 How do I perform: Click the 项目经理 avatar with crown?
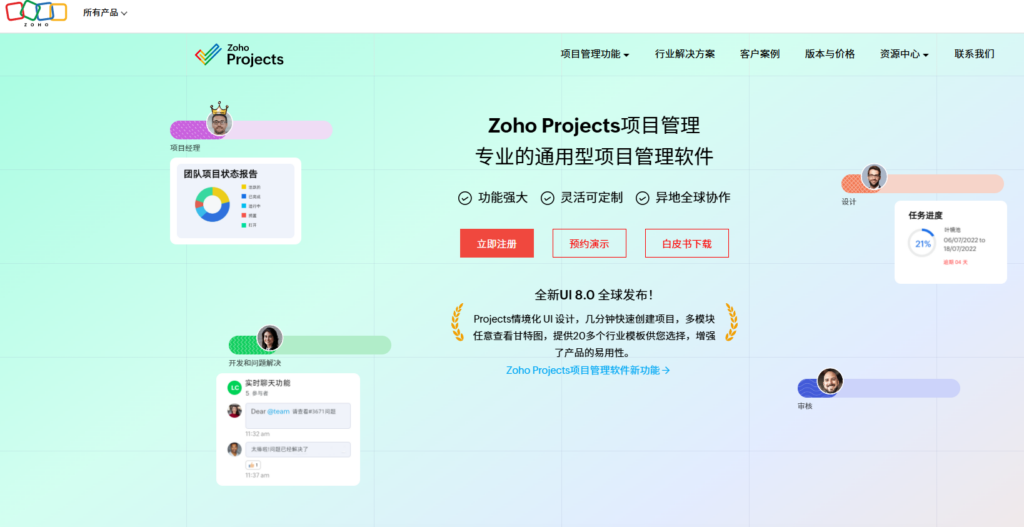click(x=219, y=120)
